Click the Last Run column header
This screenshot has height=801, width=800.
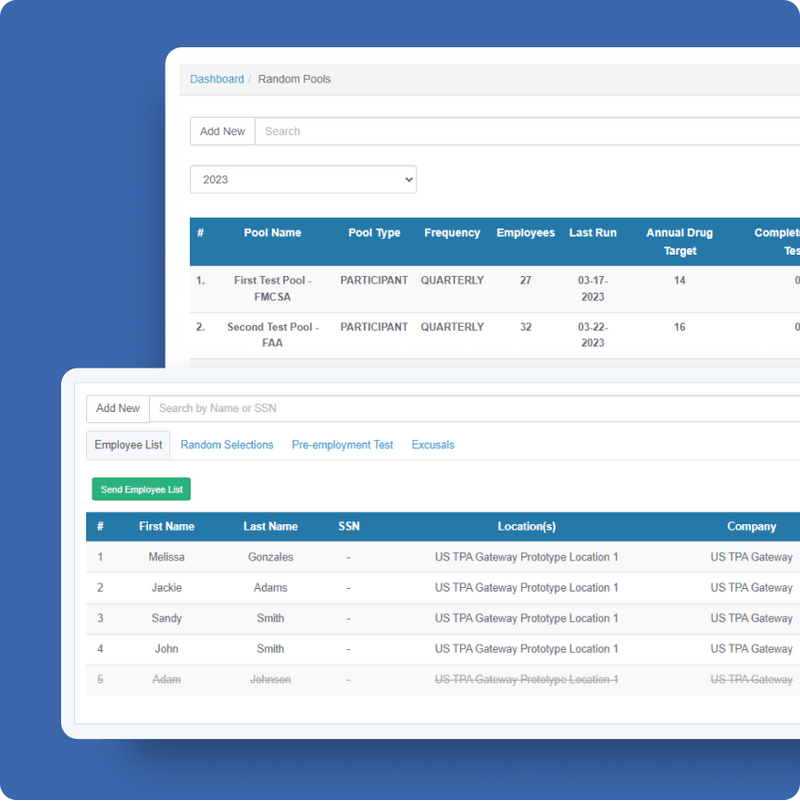pos(593,233)
